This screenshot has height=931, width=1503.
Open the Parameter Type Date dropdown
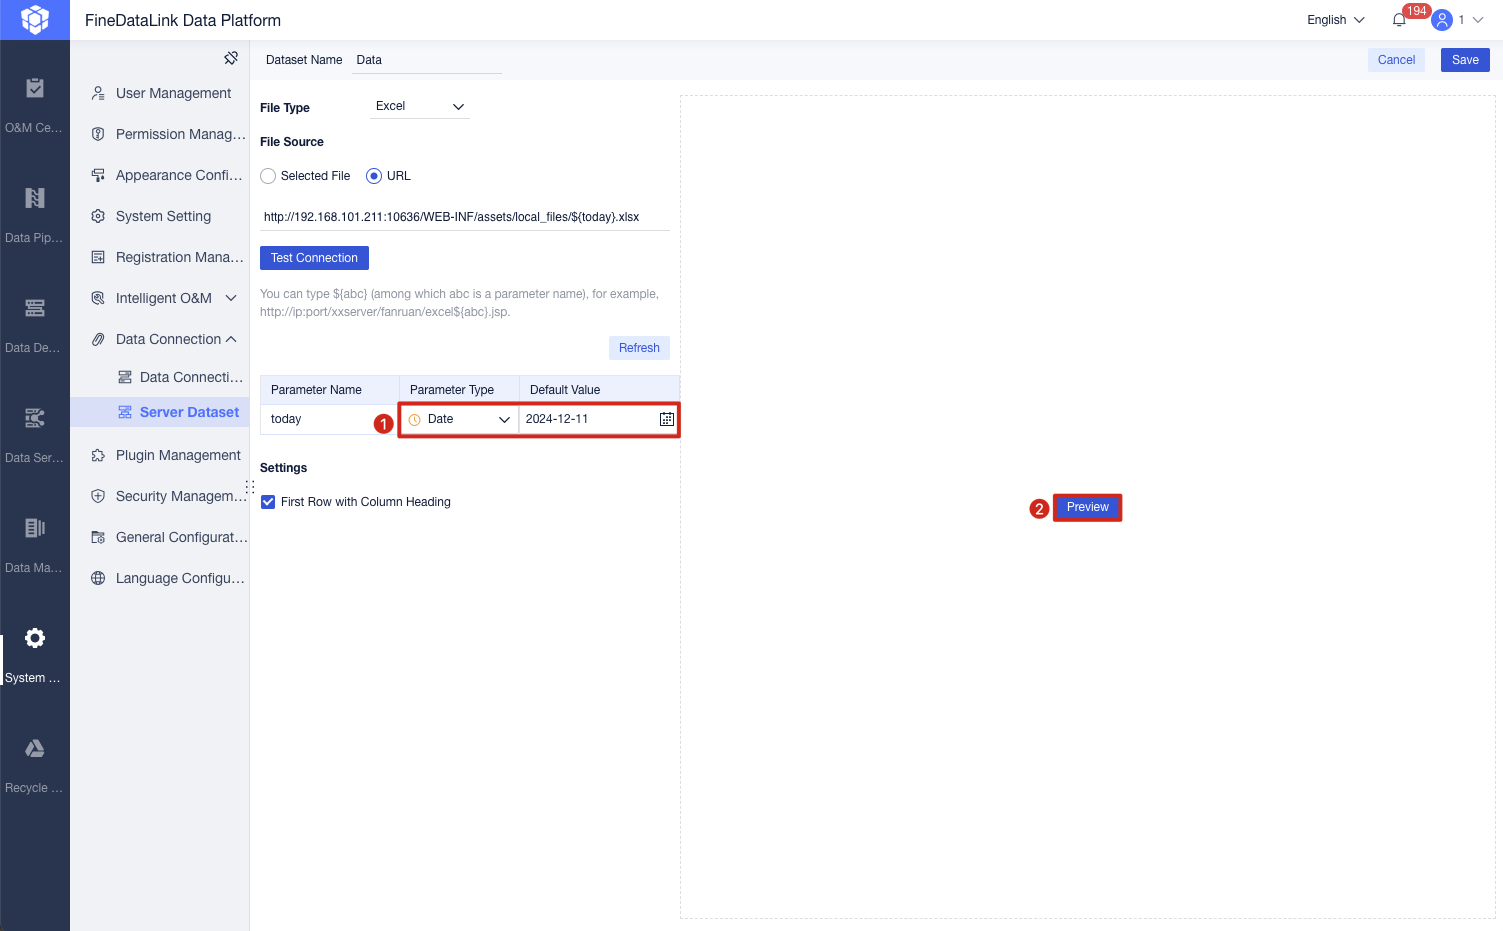(459, 419)
